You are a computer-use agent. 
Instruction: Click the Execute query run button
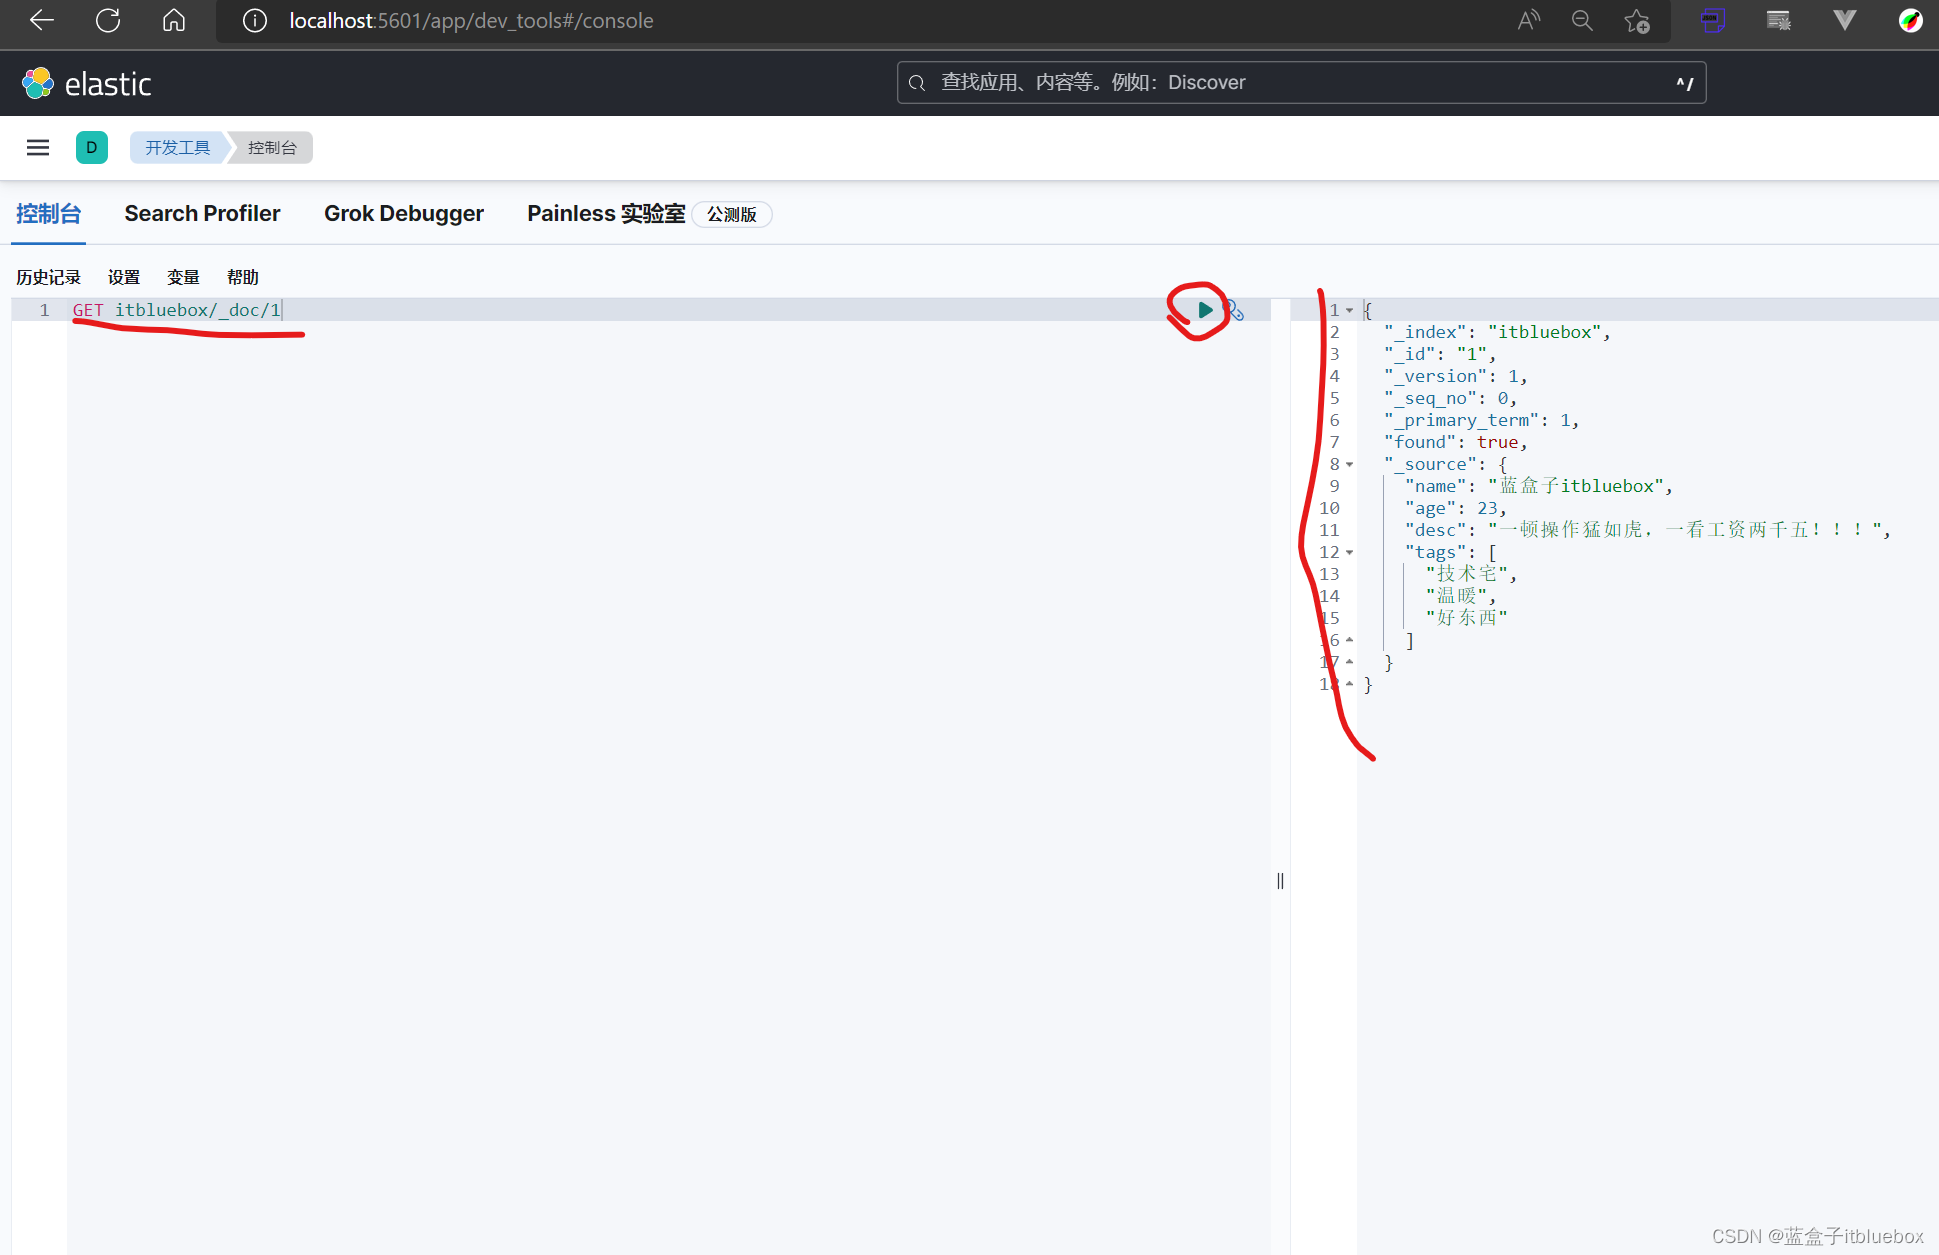click(x=1203, y=310)
